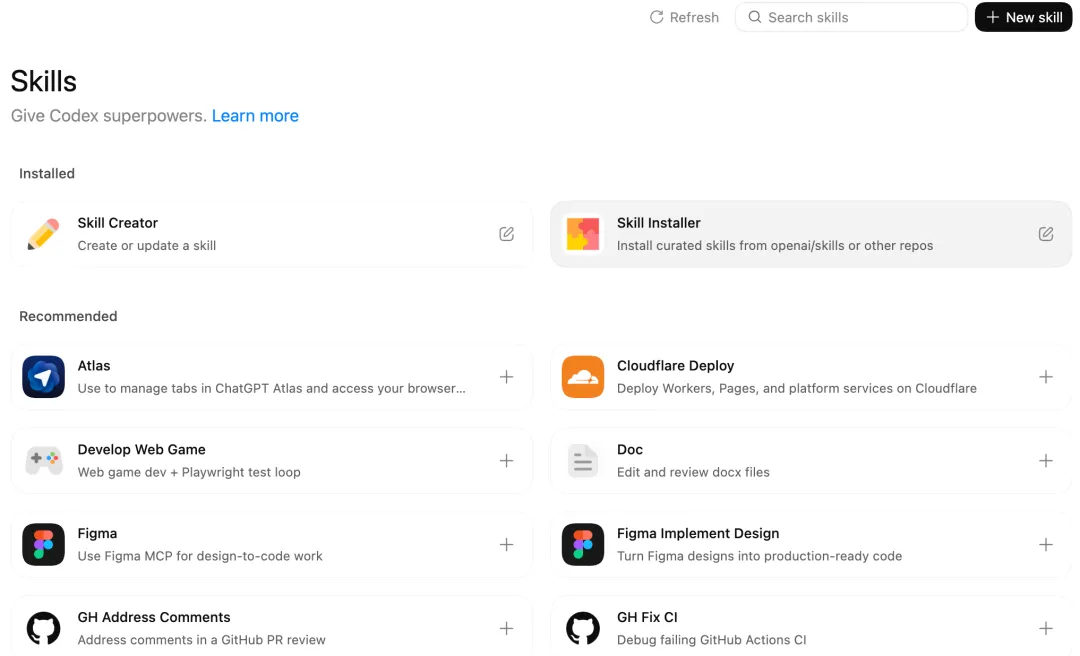Add the Figma skill via plus icon
Image resolution: width=1080 pixels, height=656 pixels.
[x=507, y=545]
